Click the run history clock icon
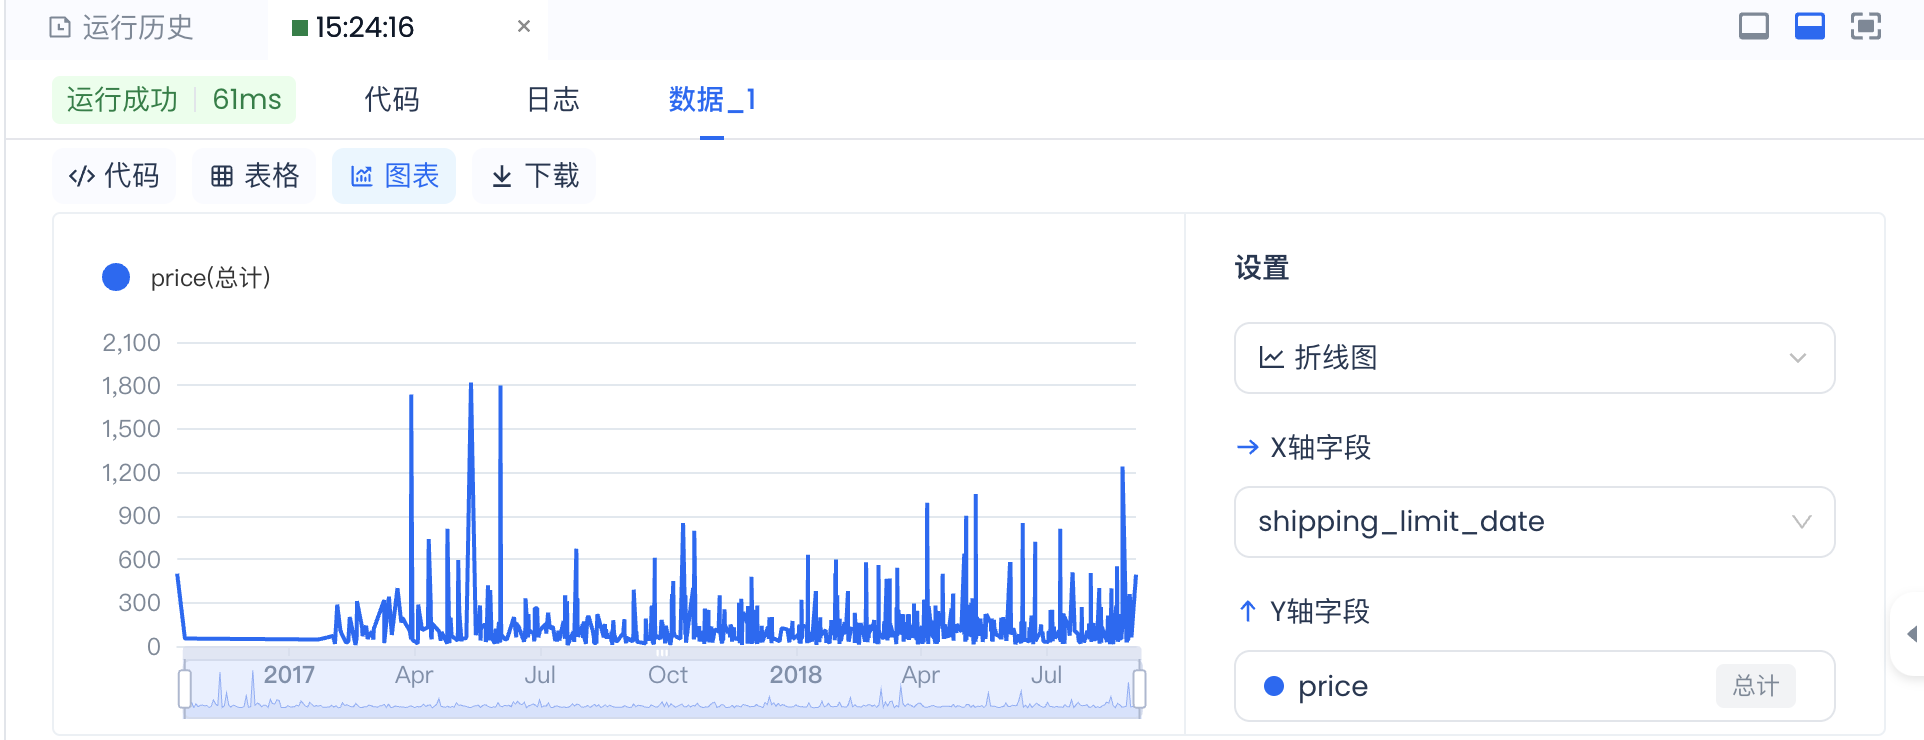This screenshot has width=1924, height=740. point(60,27)
